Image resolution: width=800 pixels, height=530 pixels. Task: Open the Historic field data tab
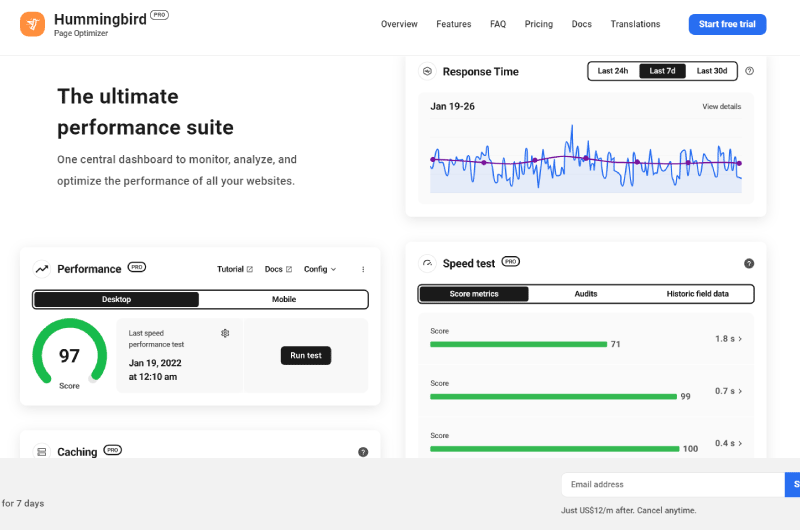pos(697,294)
